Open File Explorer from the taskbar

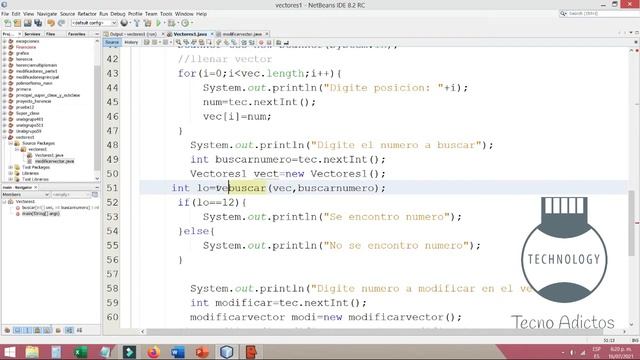pos(32,352)
